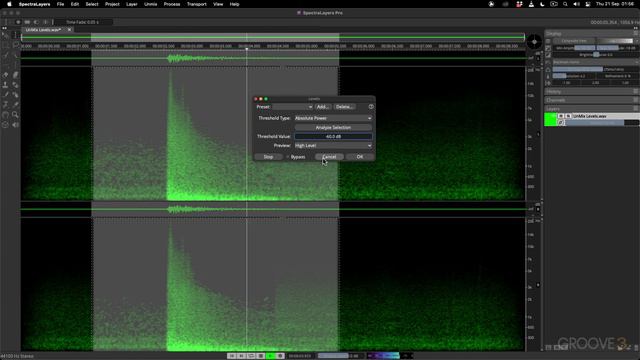Open the Blackman-Harris window type dropdown
The image size is (640, 360).
[x=596, y=62]
